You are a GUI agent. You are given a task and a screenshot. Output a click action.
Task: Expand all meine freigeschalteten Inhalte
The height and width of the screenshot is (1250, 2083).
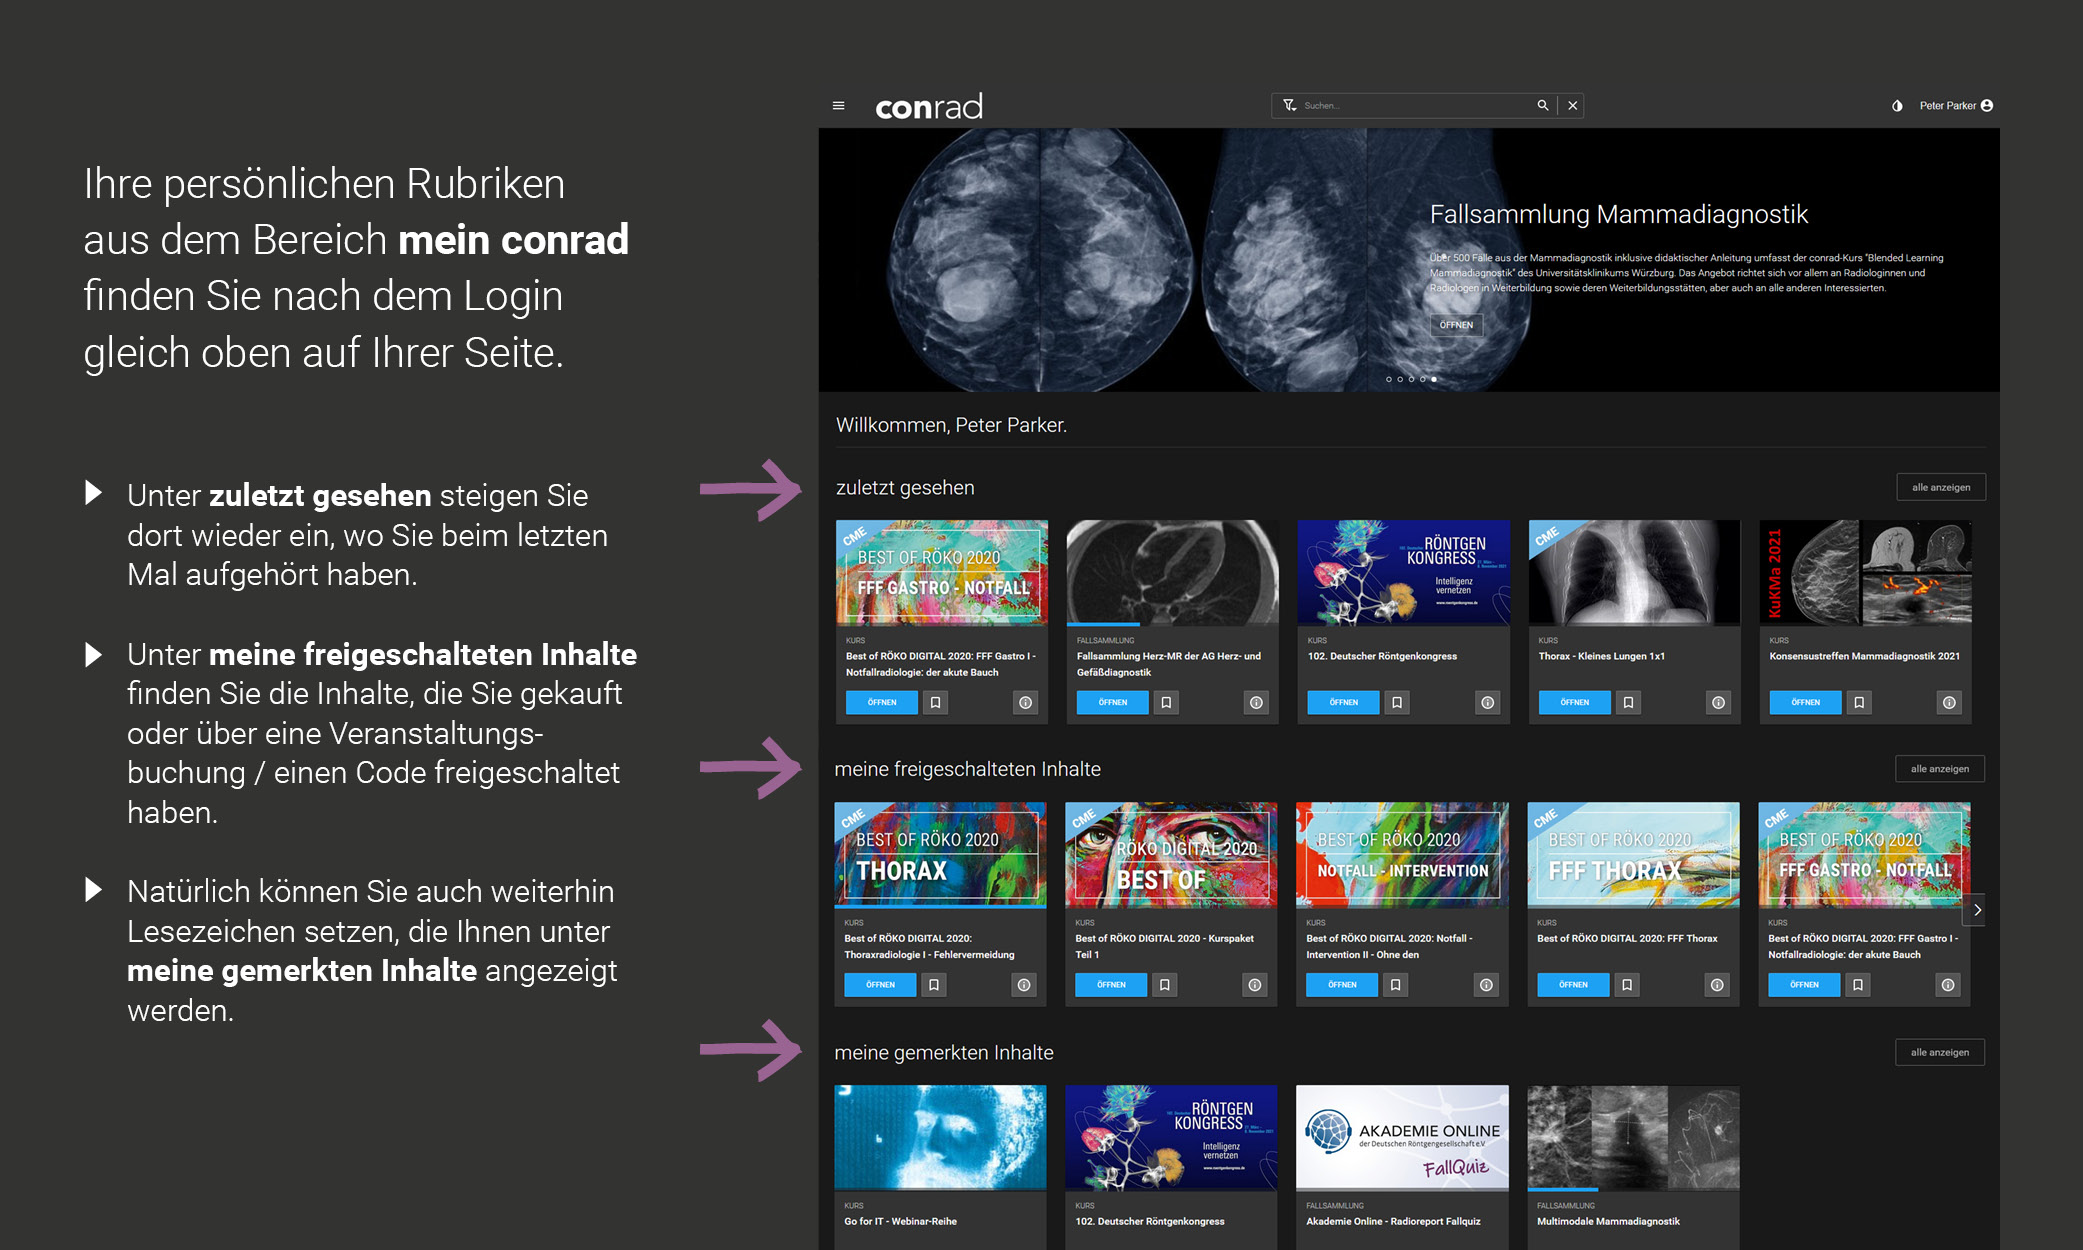click(1939, 769)
